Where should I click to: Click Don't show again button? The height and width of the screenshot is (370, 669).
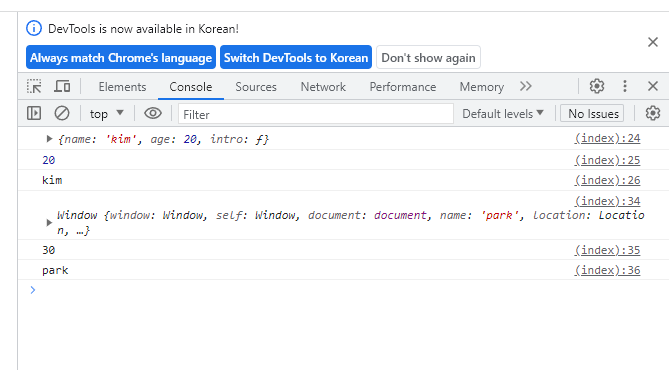[428, 57]
